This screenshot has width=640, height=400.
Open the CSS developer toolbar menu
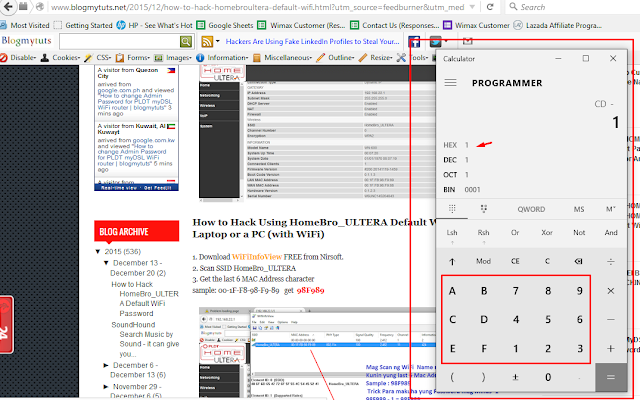[98, 58]
